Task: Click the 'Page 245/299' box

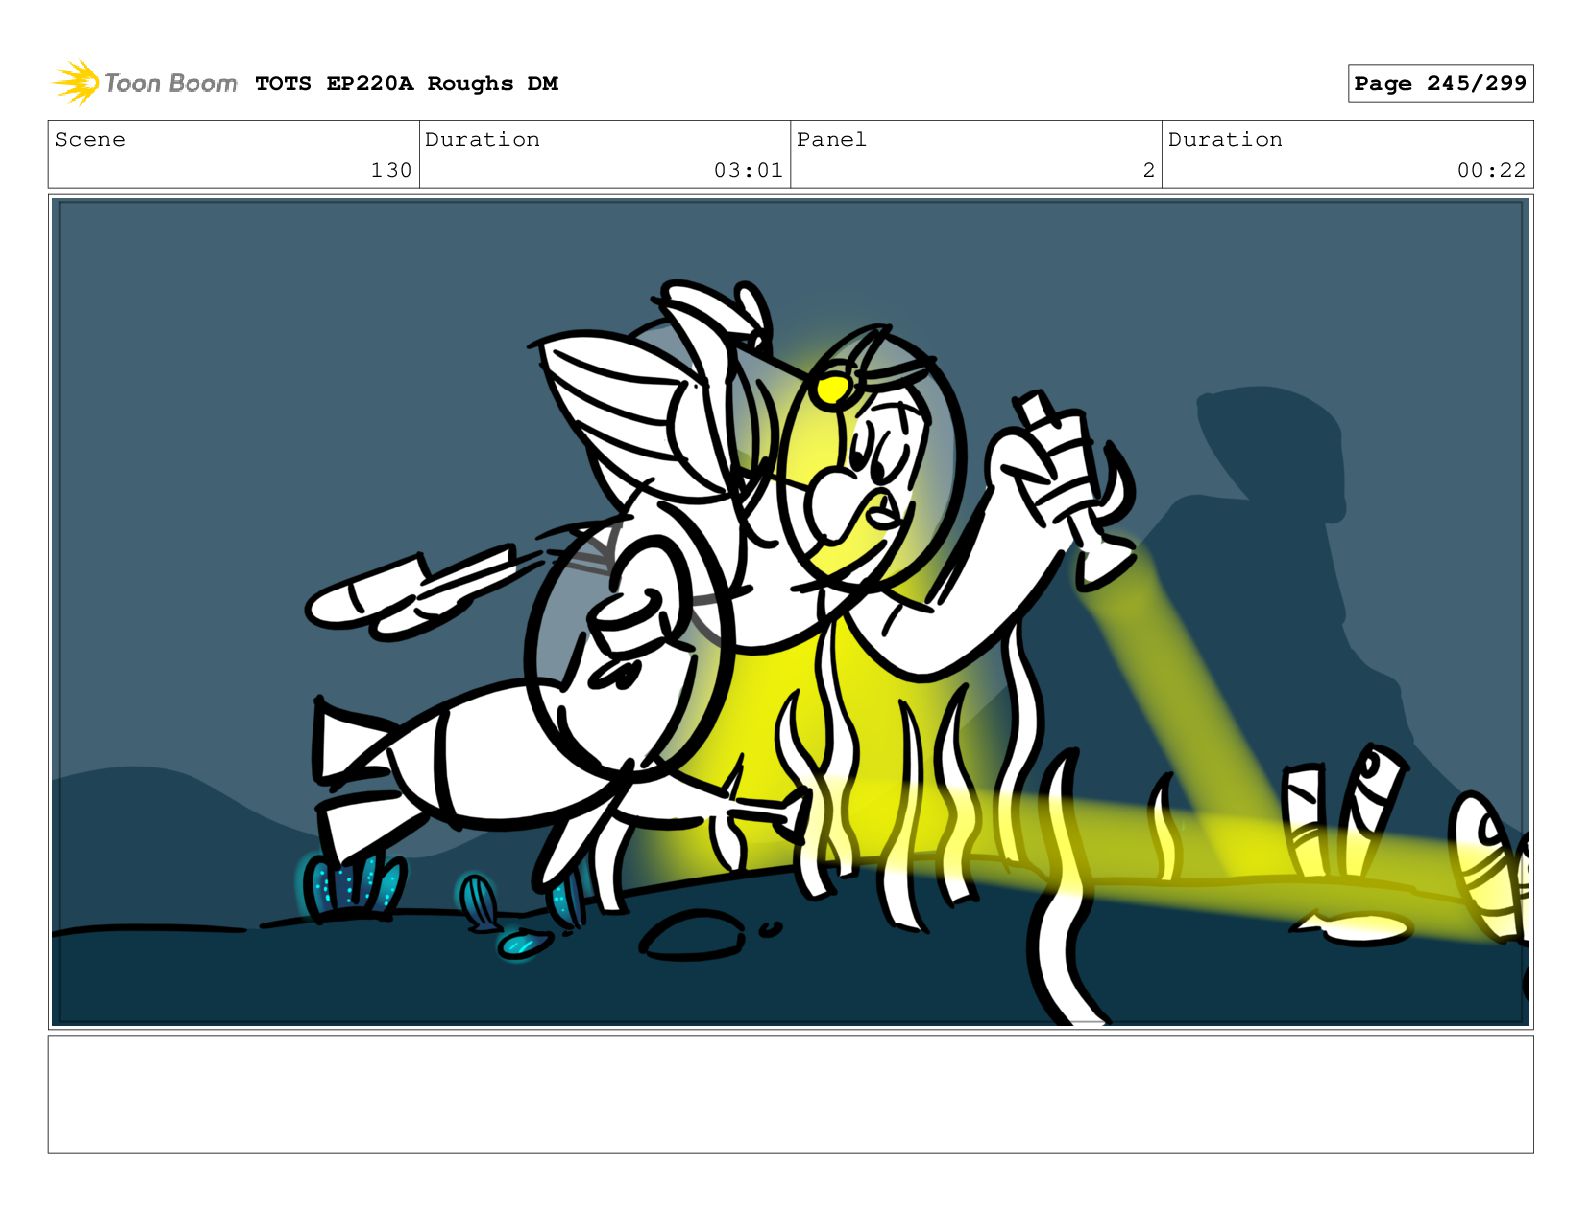Action: coord(1440,84)
